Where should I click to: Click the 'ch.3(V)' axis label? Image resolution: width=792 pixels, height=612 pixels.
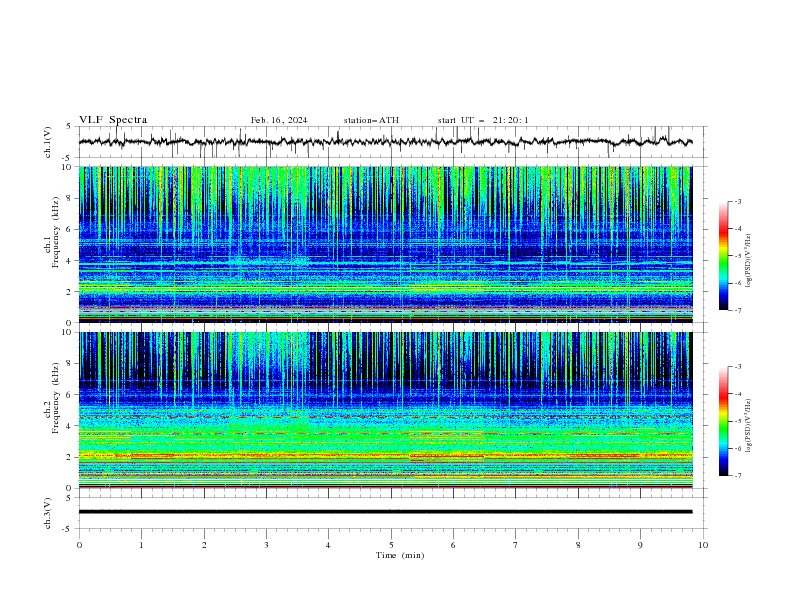click(x=48, y=513)
